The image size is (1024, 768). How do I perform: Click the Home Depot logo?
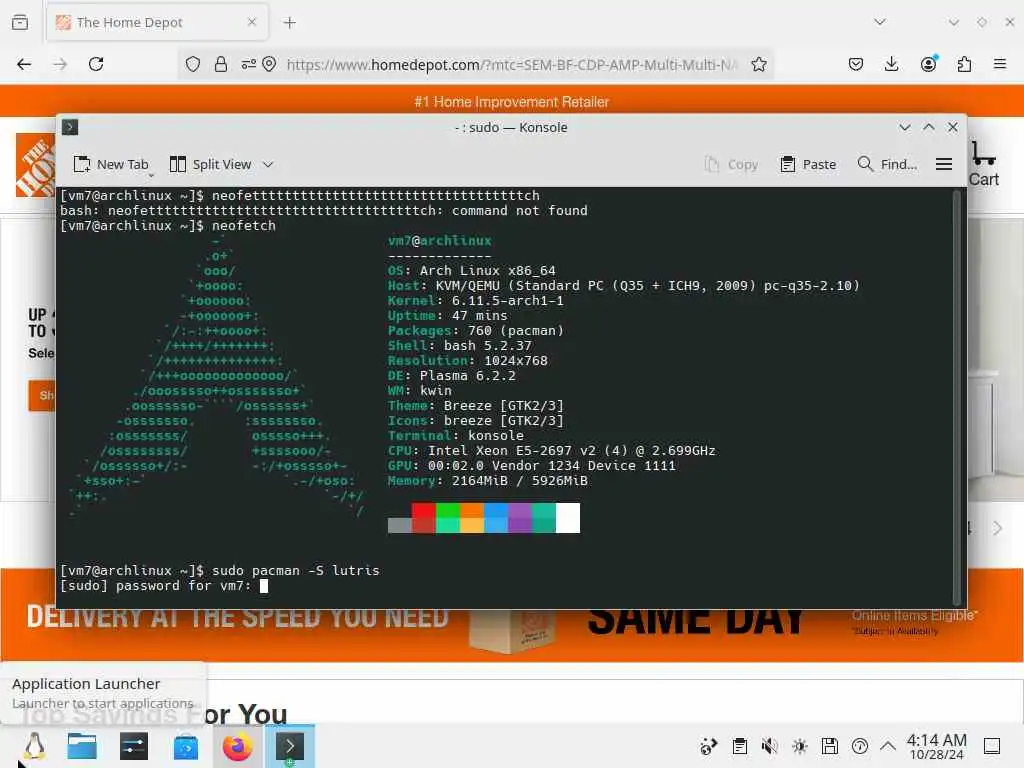click(35, 165)
